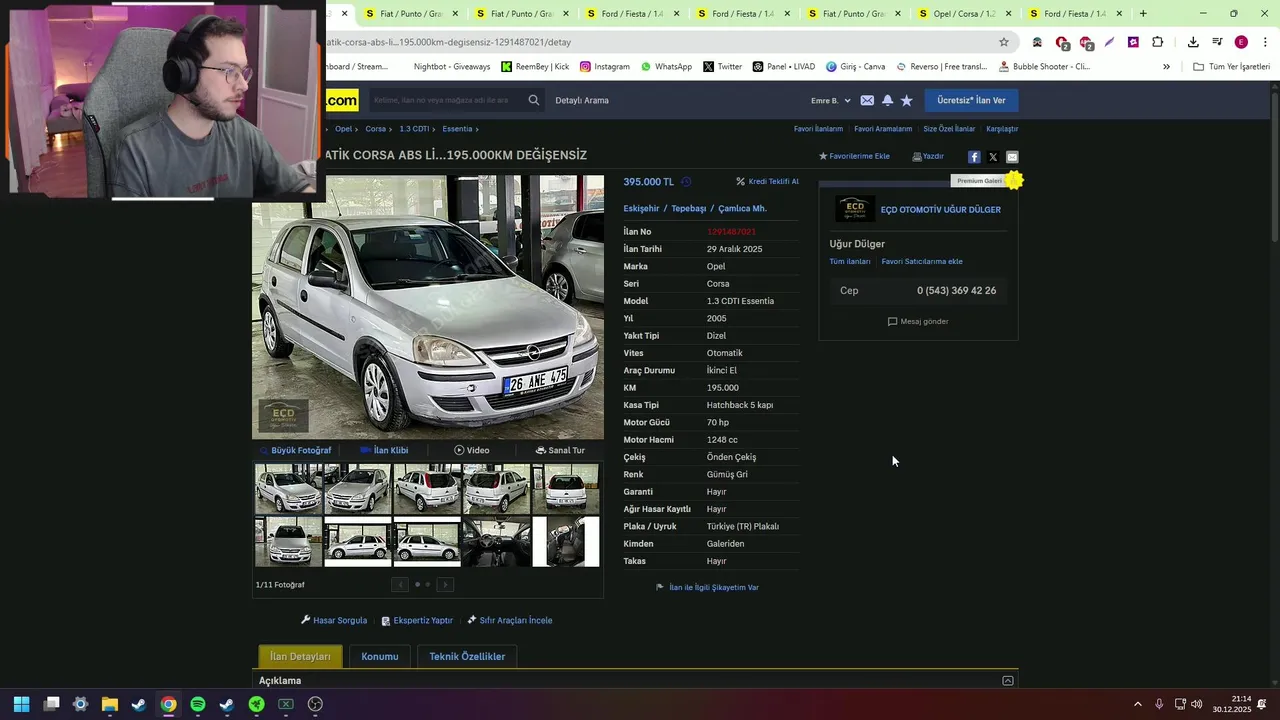This screenshot has height=720, width=1280.
Task: Open Tüm Yer İşaretleri bookmarks folder
Action: click(x=1231, y=67)
